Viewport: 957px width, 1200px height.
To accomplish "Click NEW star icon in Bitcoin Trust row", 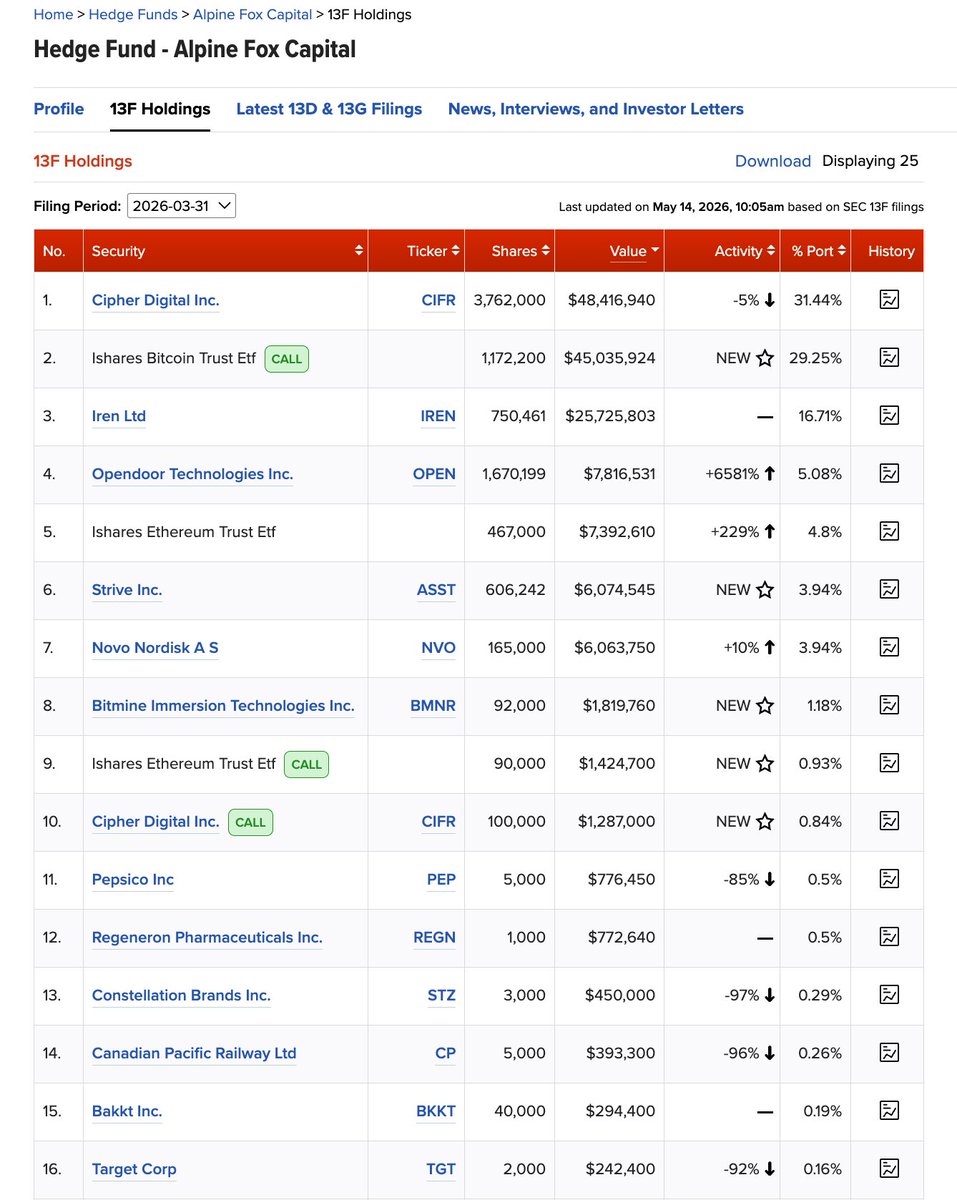I will click(x=765, y=358).
